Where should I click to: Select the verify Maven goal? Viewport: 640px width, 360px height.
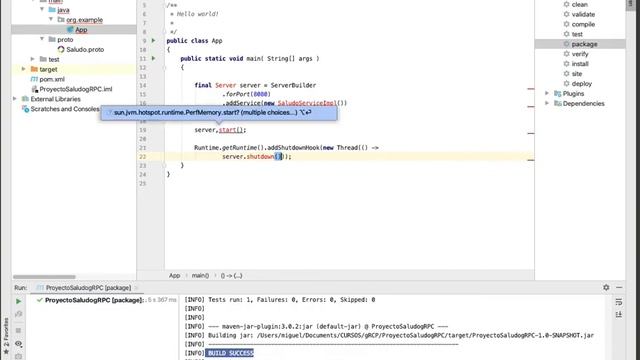click(580, 54)
